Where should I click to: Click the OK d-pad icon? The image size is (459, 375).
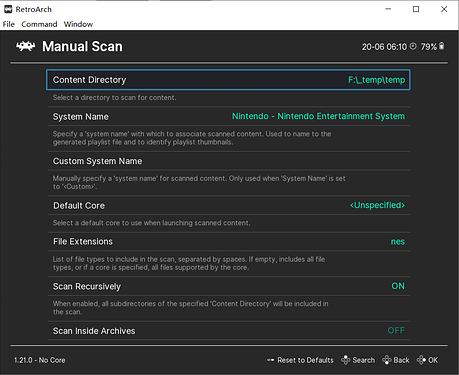pos(421,360)
